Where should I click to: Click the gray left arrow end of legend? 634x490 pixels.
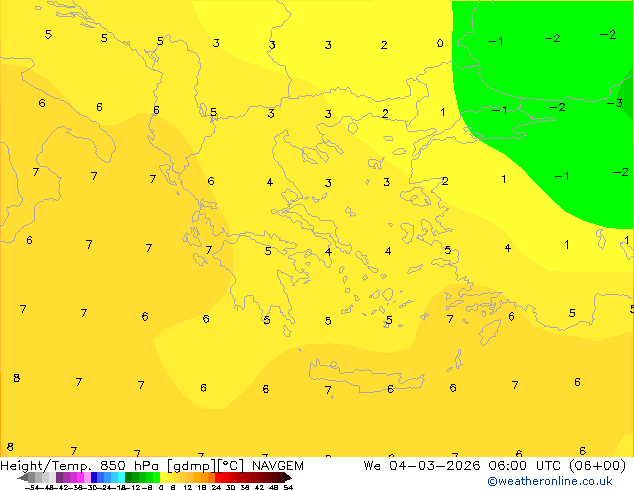pos(23,478)
